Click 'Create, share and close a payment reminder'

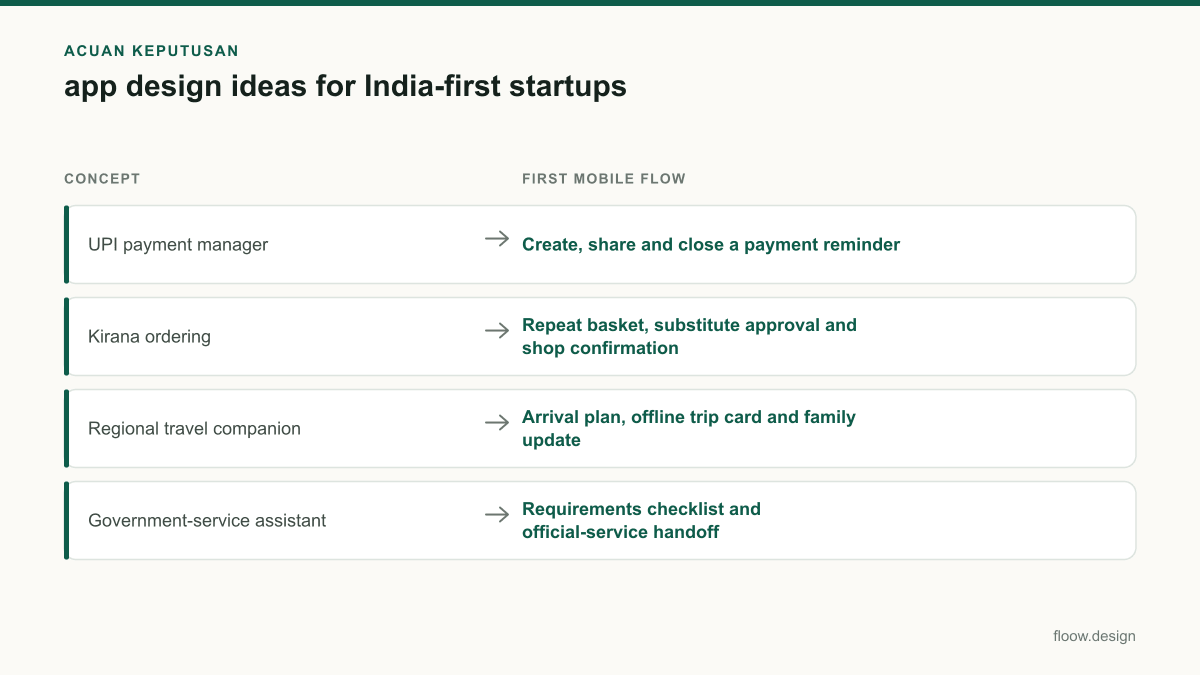[x=711, y=245]
